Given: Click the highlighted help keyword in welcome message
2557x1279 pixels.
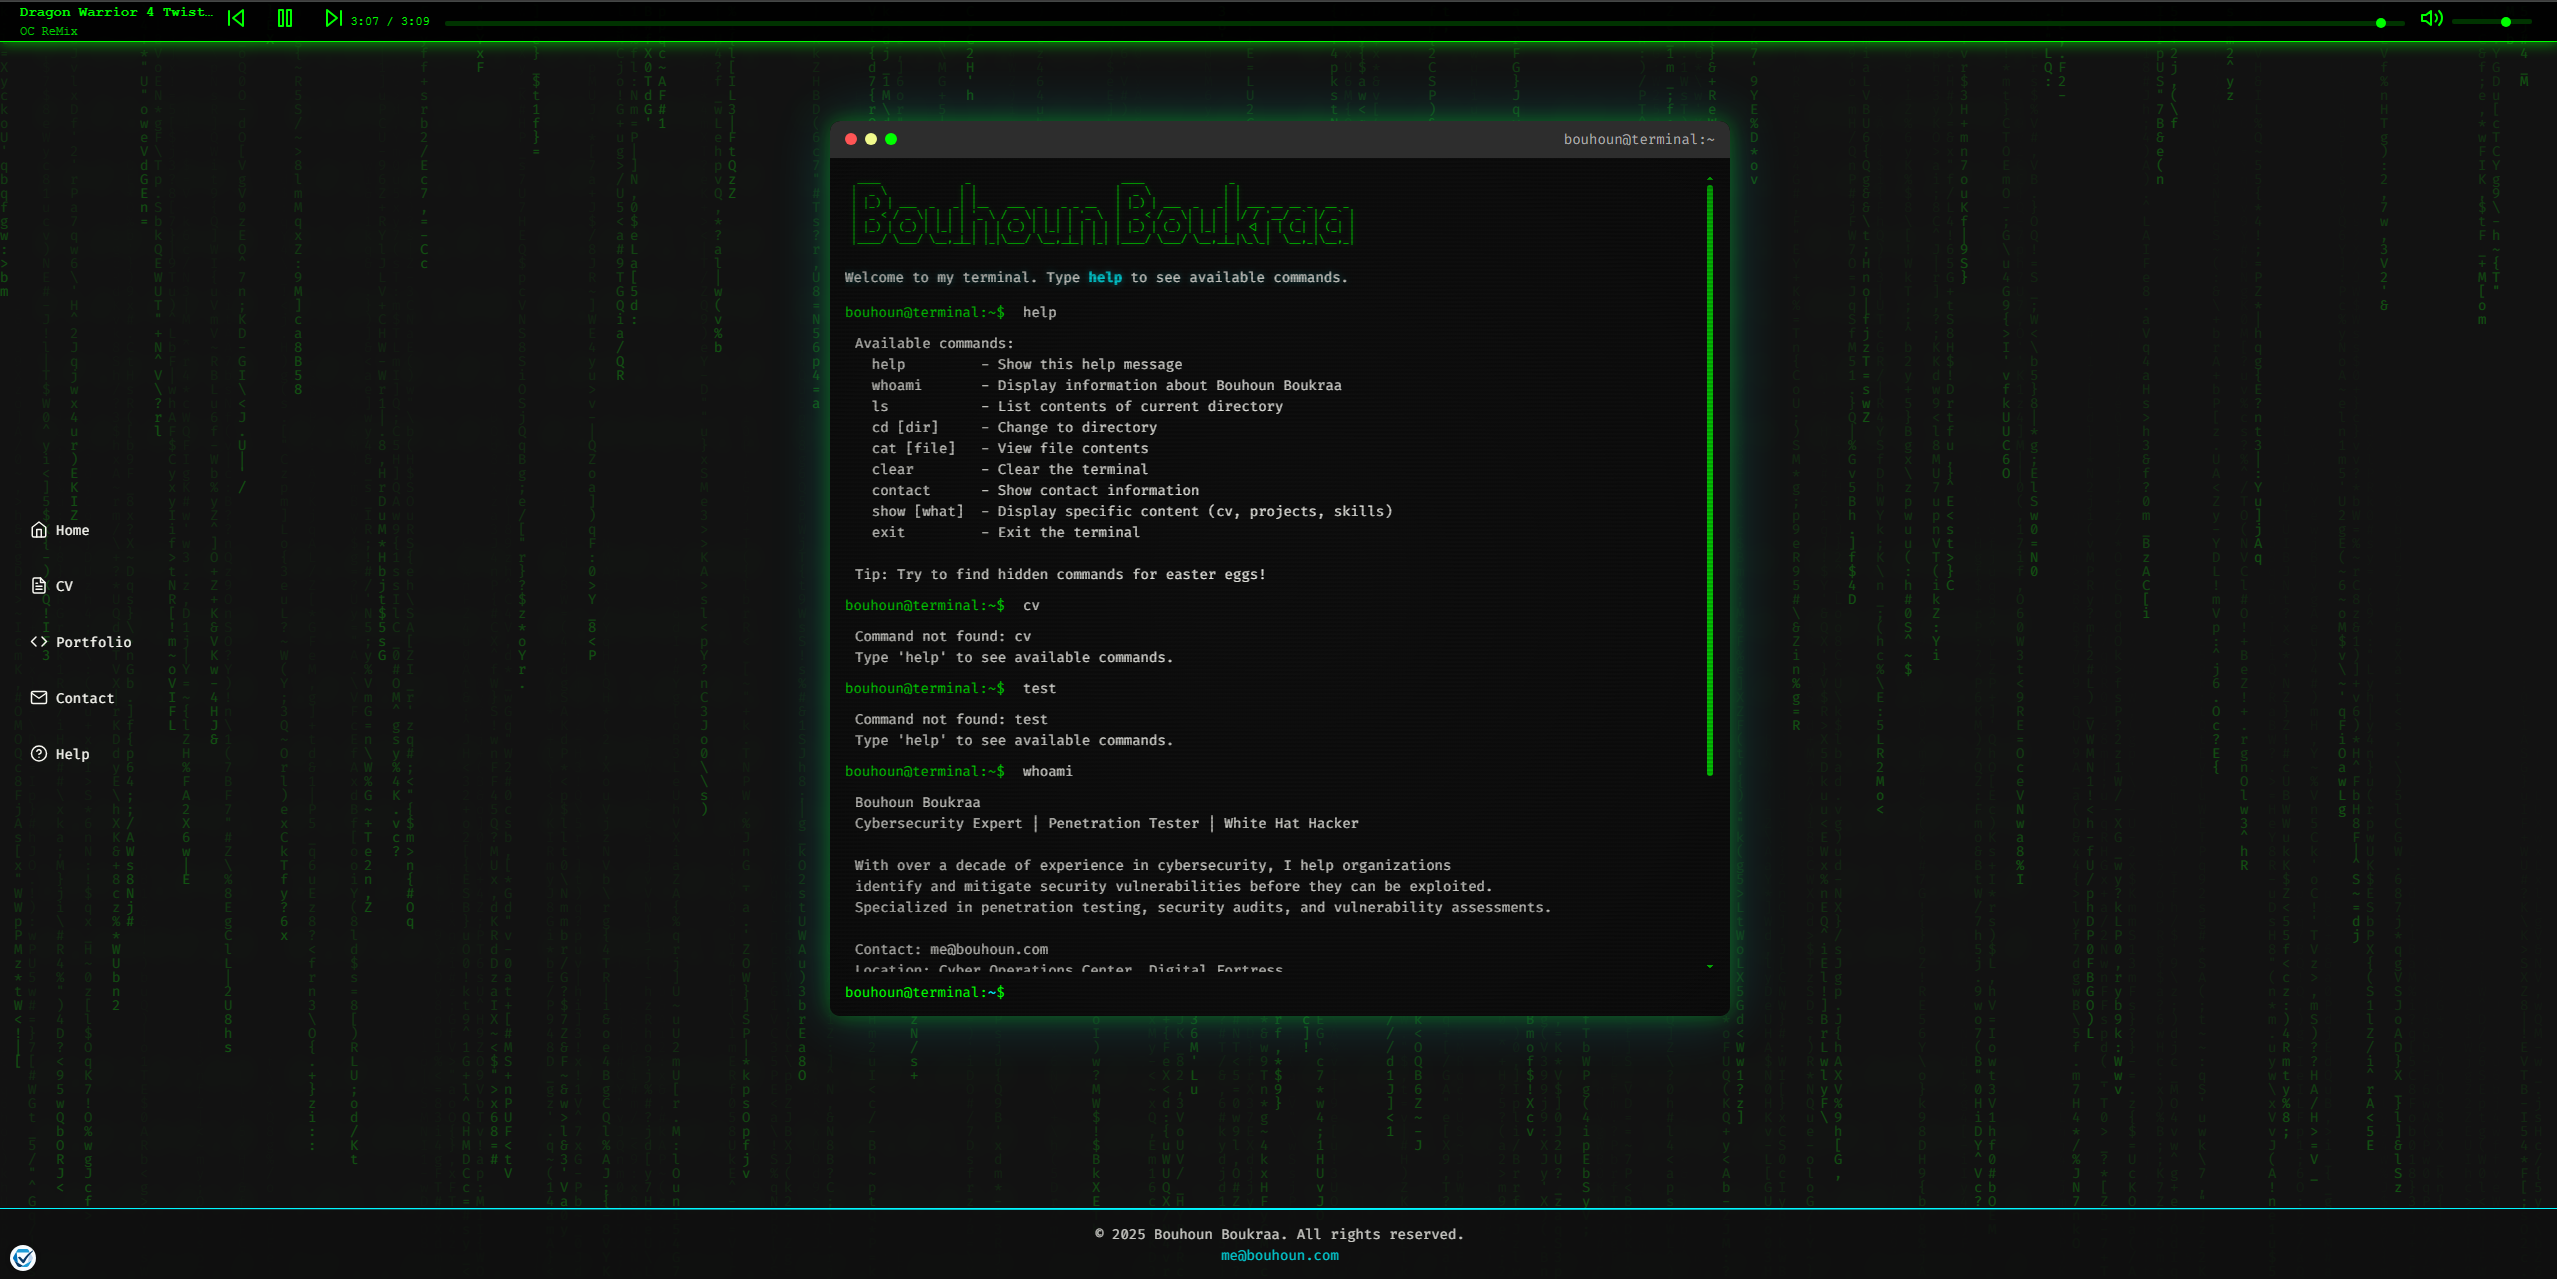Looking at the screenshot, I should pos(1105,278).
